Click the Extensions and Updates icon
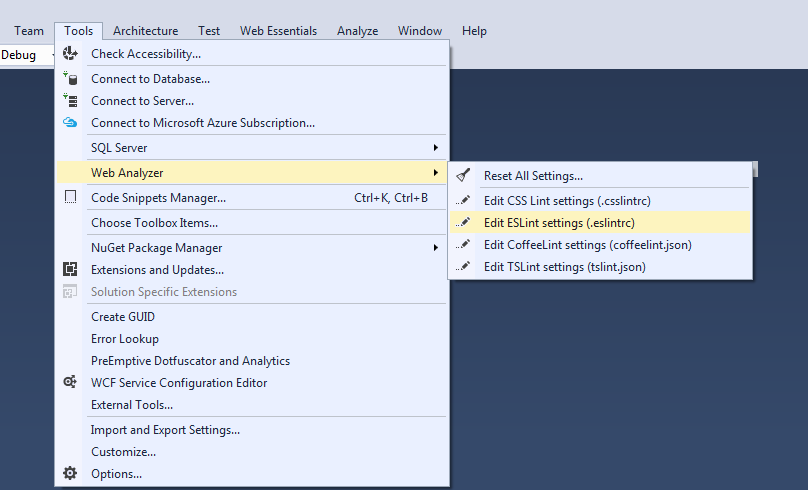This screenshot has width=808, height=490. pos(70,269)
